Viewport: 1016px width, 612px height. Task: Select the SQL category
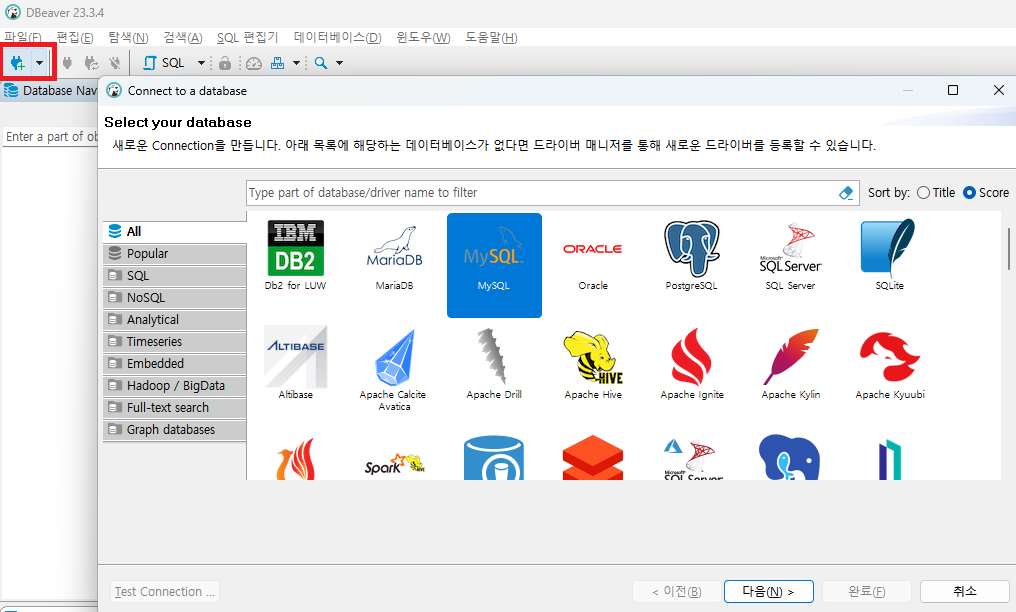(174, 276)
